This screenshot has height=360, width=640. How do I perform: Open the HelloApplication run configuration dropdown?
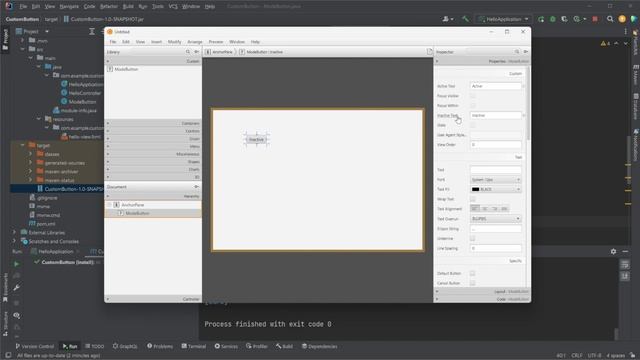(x=504, y=19)
